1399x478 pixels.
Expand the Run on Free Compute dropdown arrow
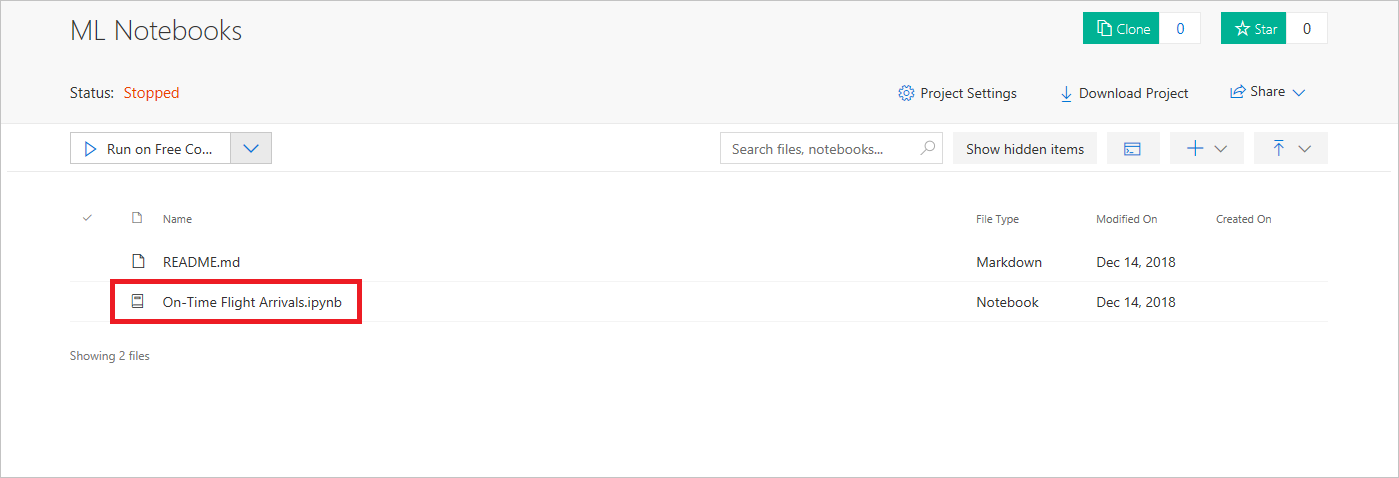(x=251, y=149)
